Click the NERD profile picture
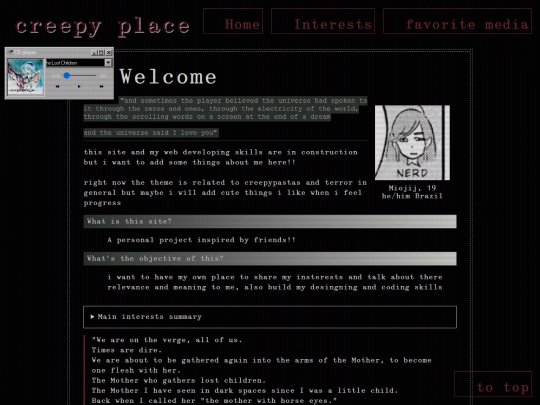This screenshot has height=405, width=540. [412, 143]
